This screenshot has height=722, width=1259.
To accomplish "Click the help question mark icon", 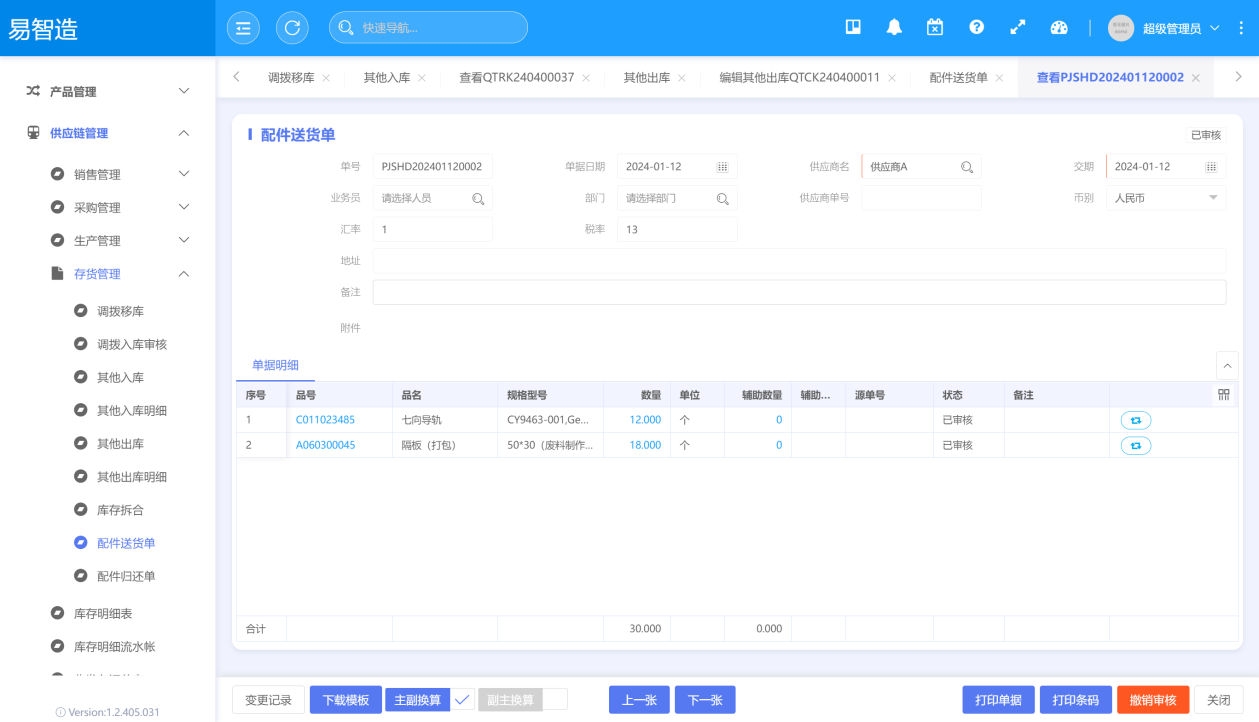I will pyautogui.click(x=976, y=28).
